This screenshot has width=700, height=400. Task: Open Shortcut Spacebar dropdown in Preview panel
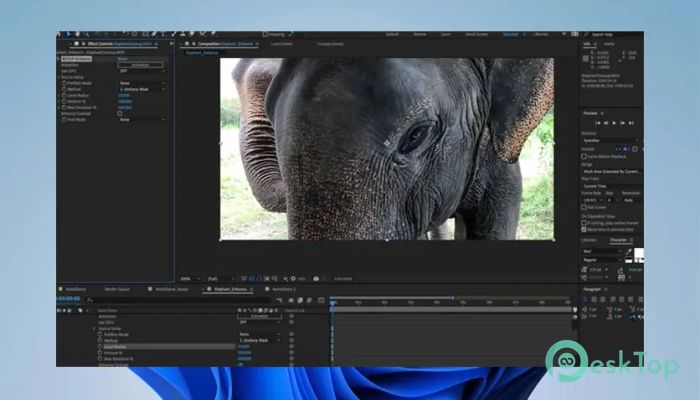[x=610, y=141]
